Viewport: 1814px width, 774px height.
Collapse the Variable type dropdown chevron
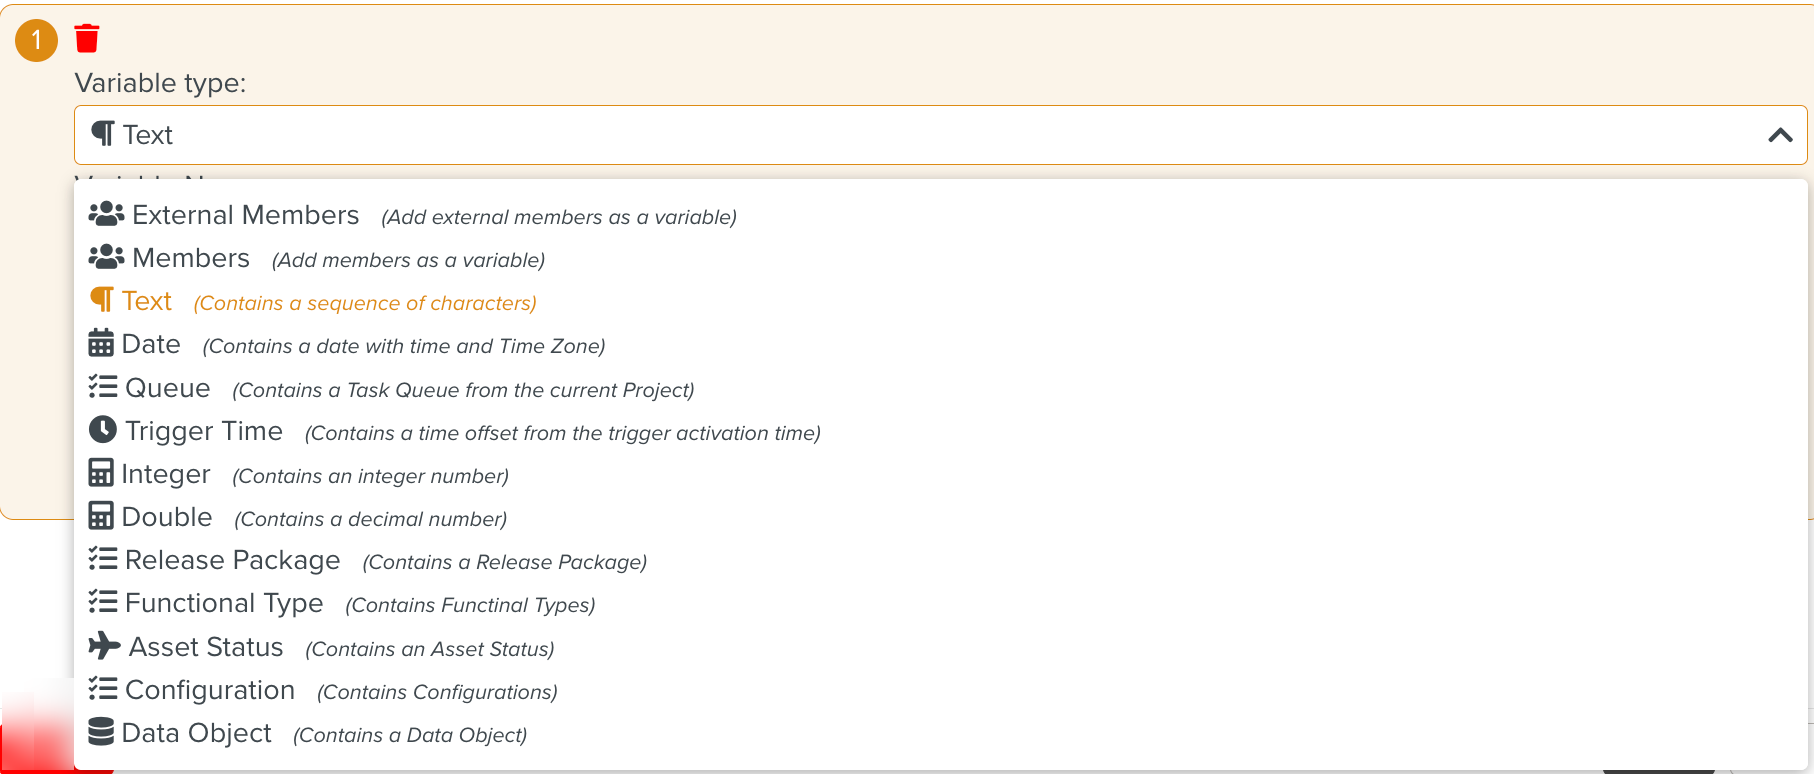click(x=1782, y=134)
